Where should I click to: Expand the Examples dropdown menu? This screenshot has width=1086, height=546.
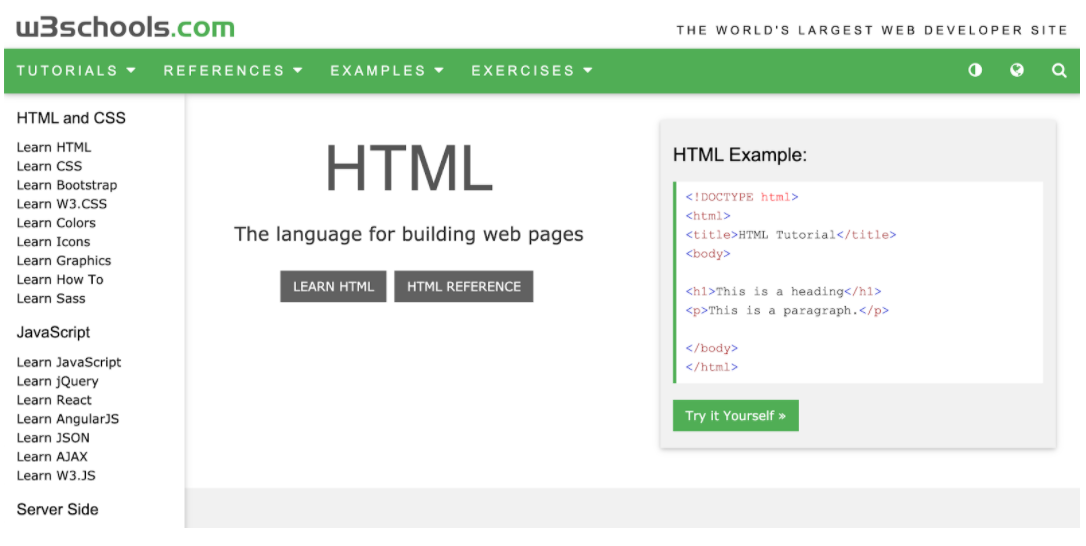tap(387, 71)
